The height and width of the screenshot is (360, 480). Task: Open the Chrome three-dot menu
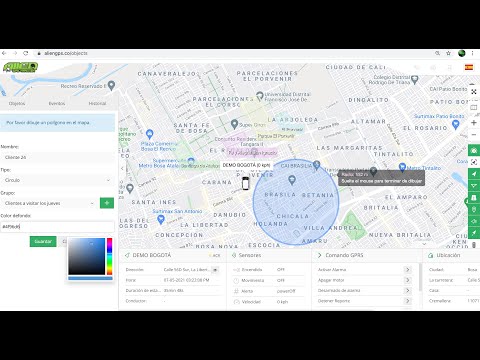tap(472, 53)
